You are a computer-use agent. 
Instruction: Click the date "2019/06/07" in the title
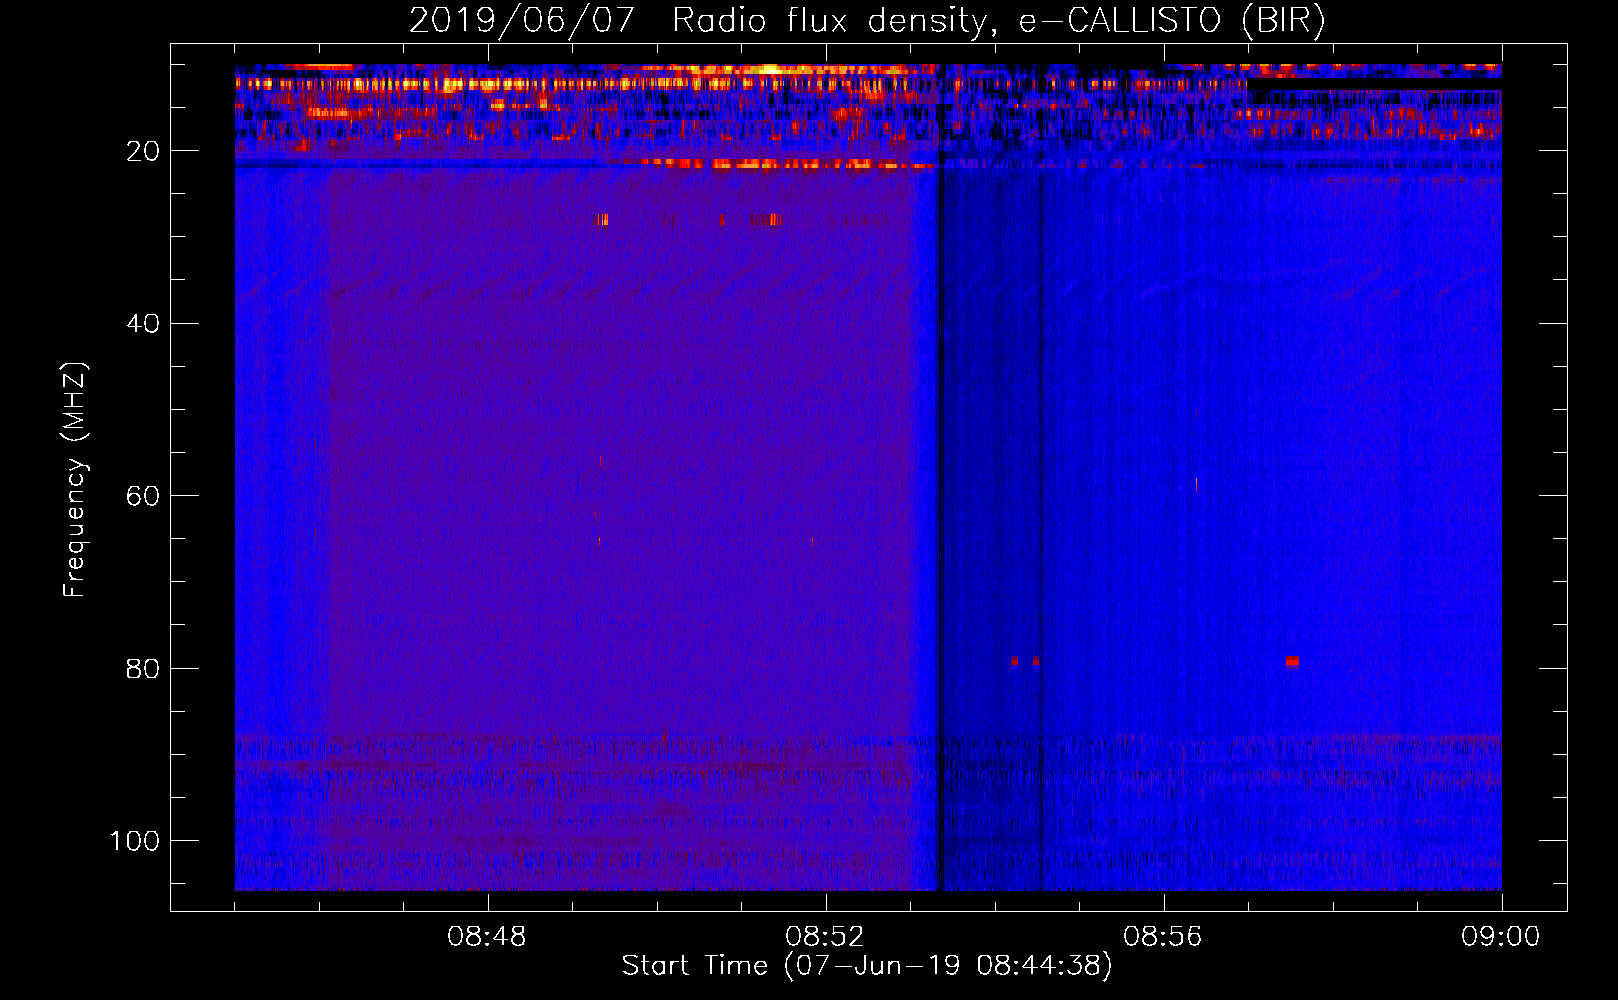[522, 20]
